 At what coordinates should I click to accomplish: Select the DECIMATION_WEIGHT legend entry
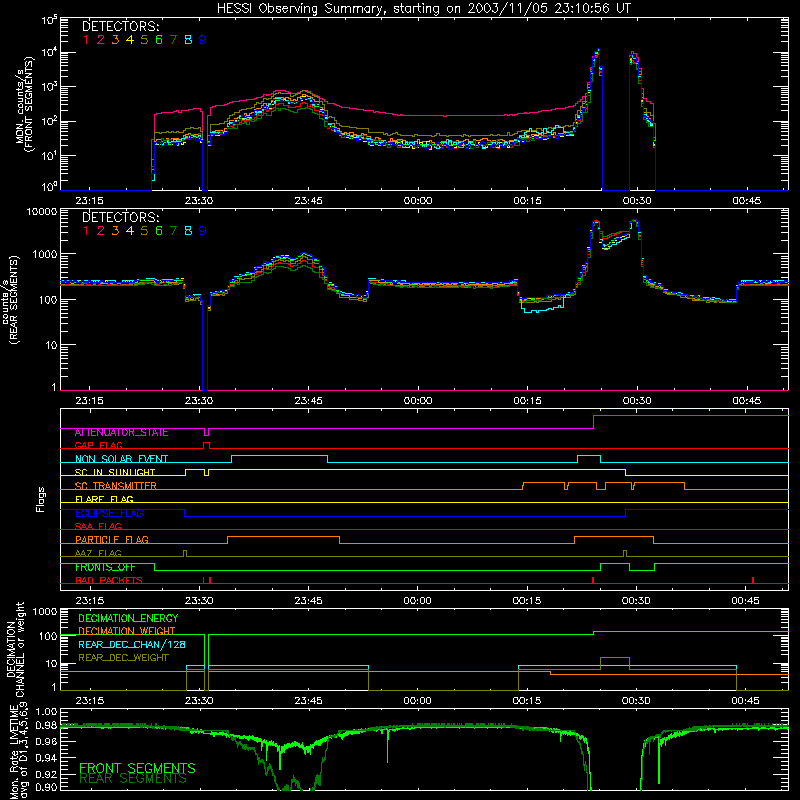127,631
